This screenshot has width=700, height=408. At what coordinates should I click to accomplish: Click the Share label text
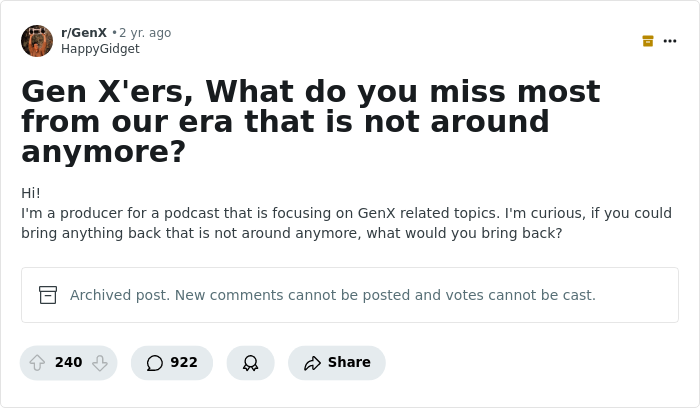(349, 362)
